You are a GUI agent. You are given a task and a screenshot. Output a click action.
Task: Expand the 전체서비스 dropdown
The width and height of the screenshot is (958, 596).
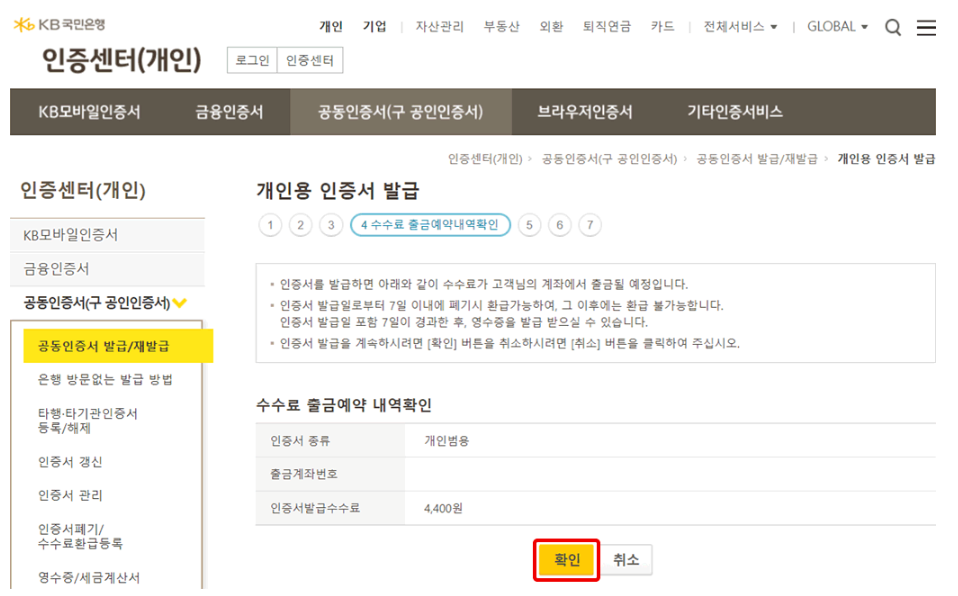(740, 26)
